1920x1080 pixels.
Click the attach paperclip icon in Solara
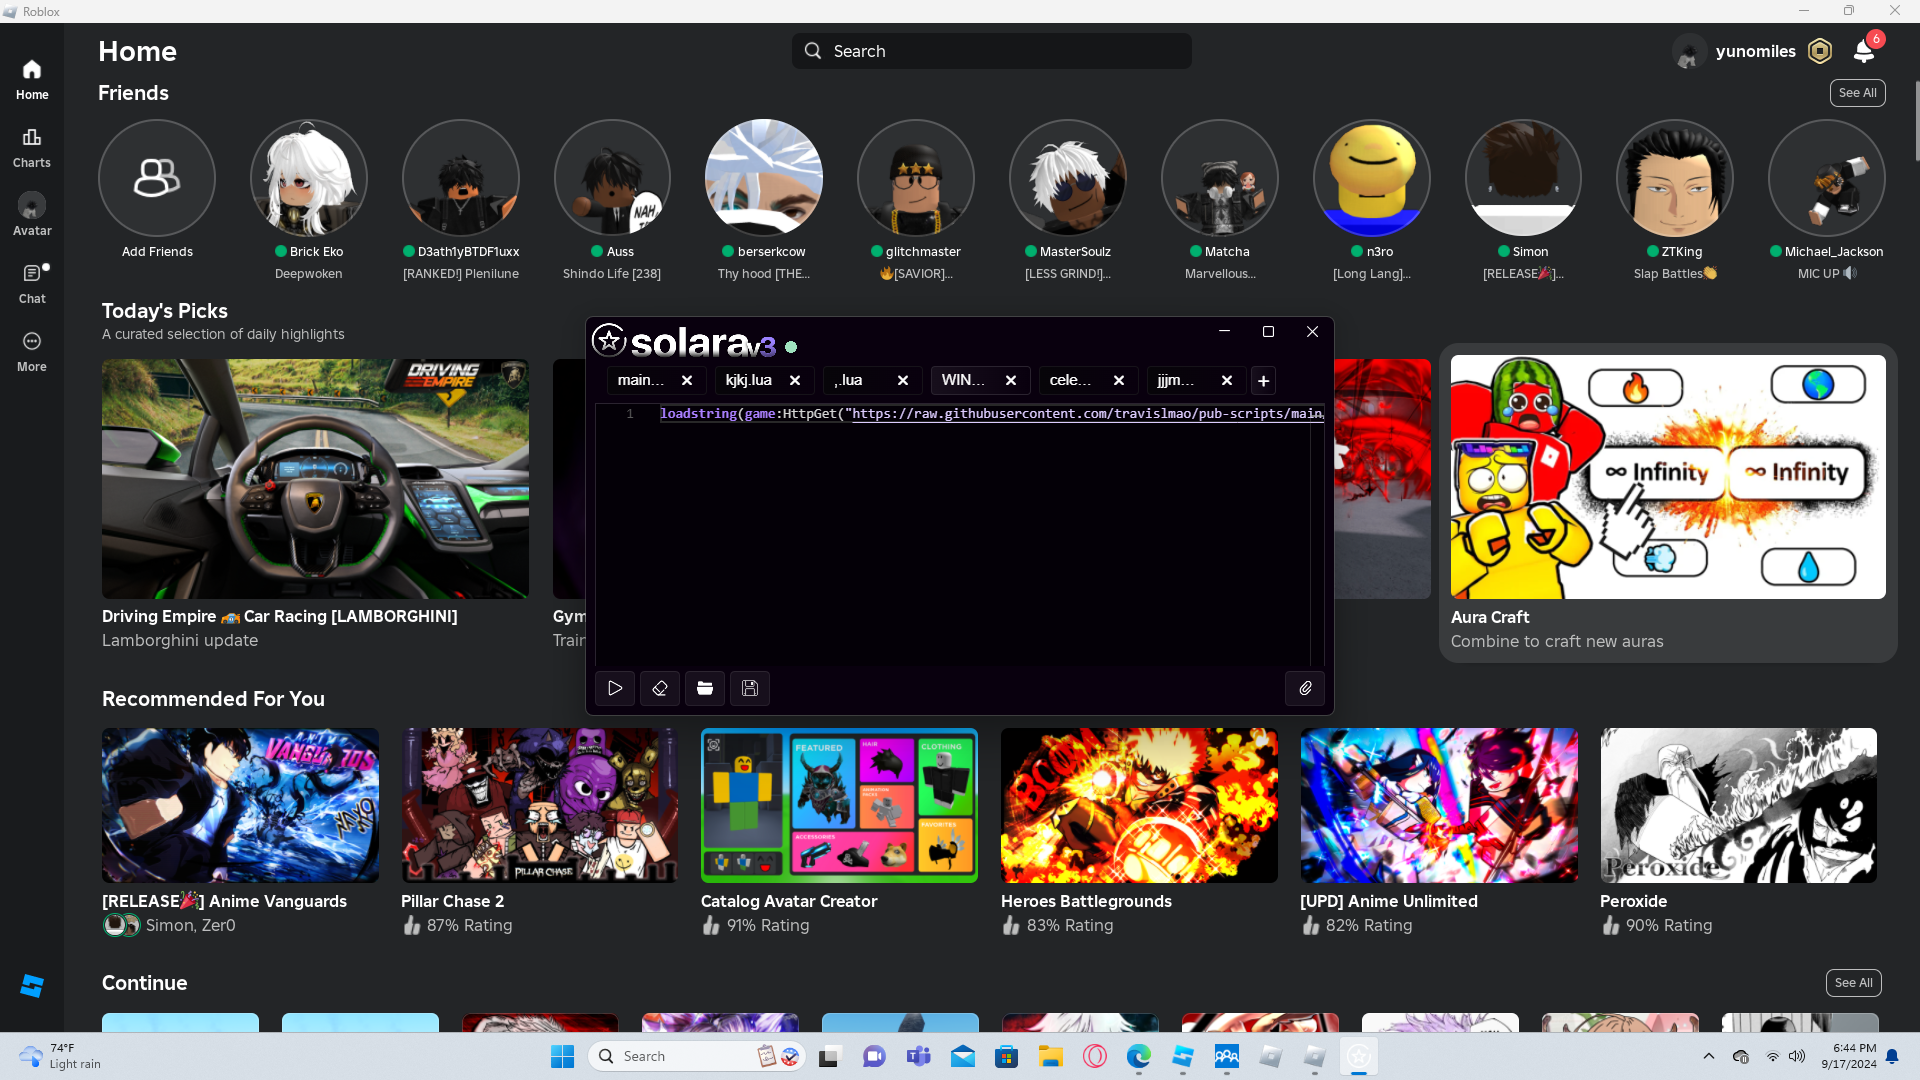(1305, 688)
